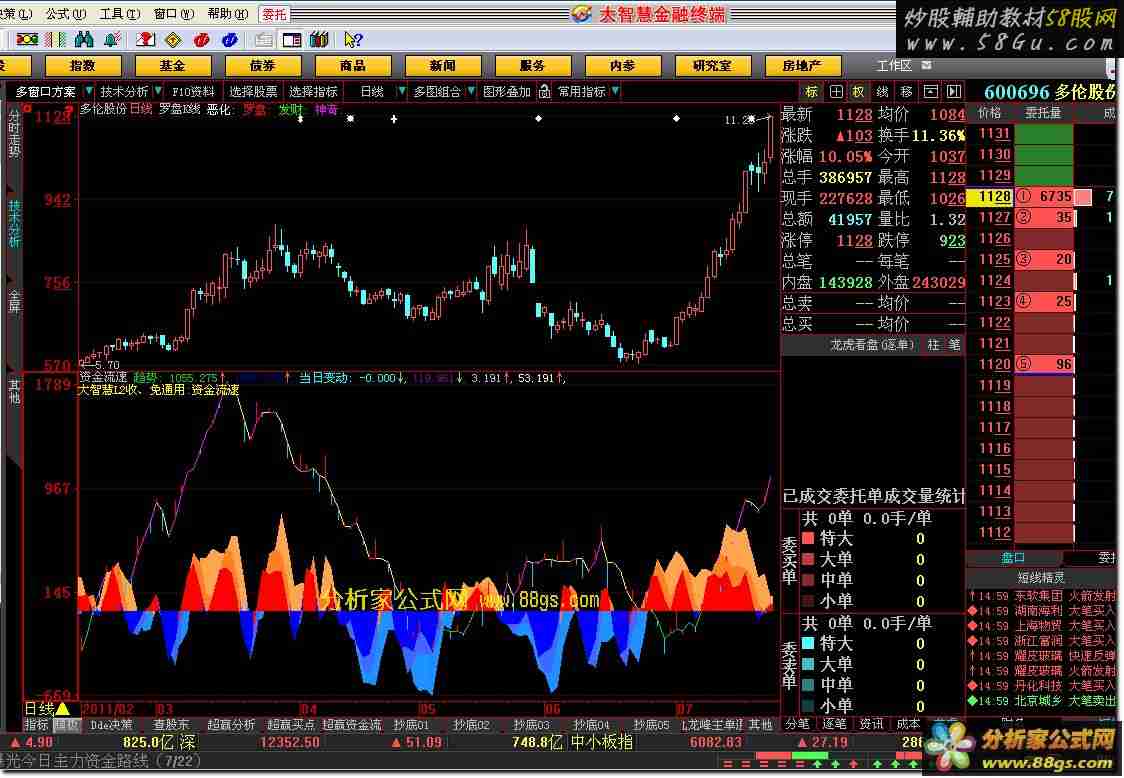The height and width of the screenshot is (778, 1124).
Task: Expand the 多窗口方案 dropdown arrow
Action: tap(88, 92)
